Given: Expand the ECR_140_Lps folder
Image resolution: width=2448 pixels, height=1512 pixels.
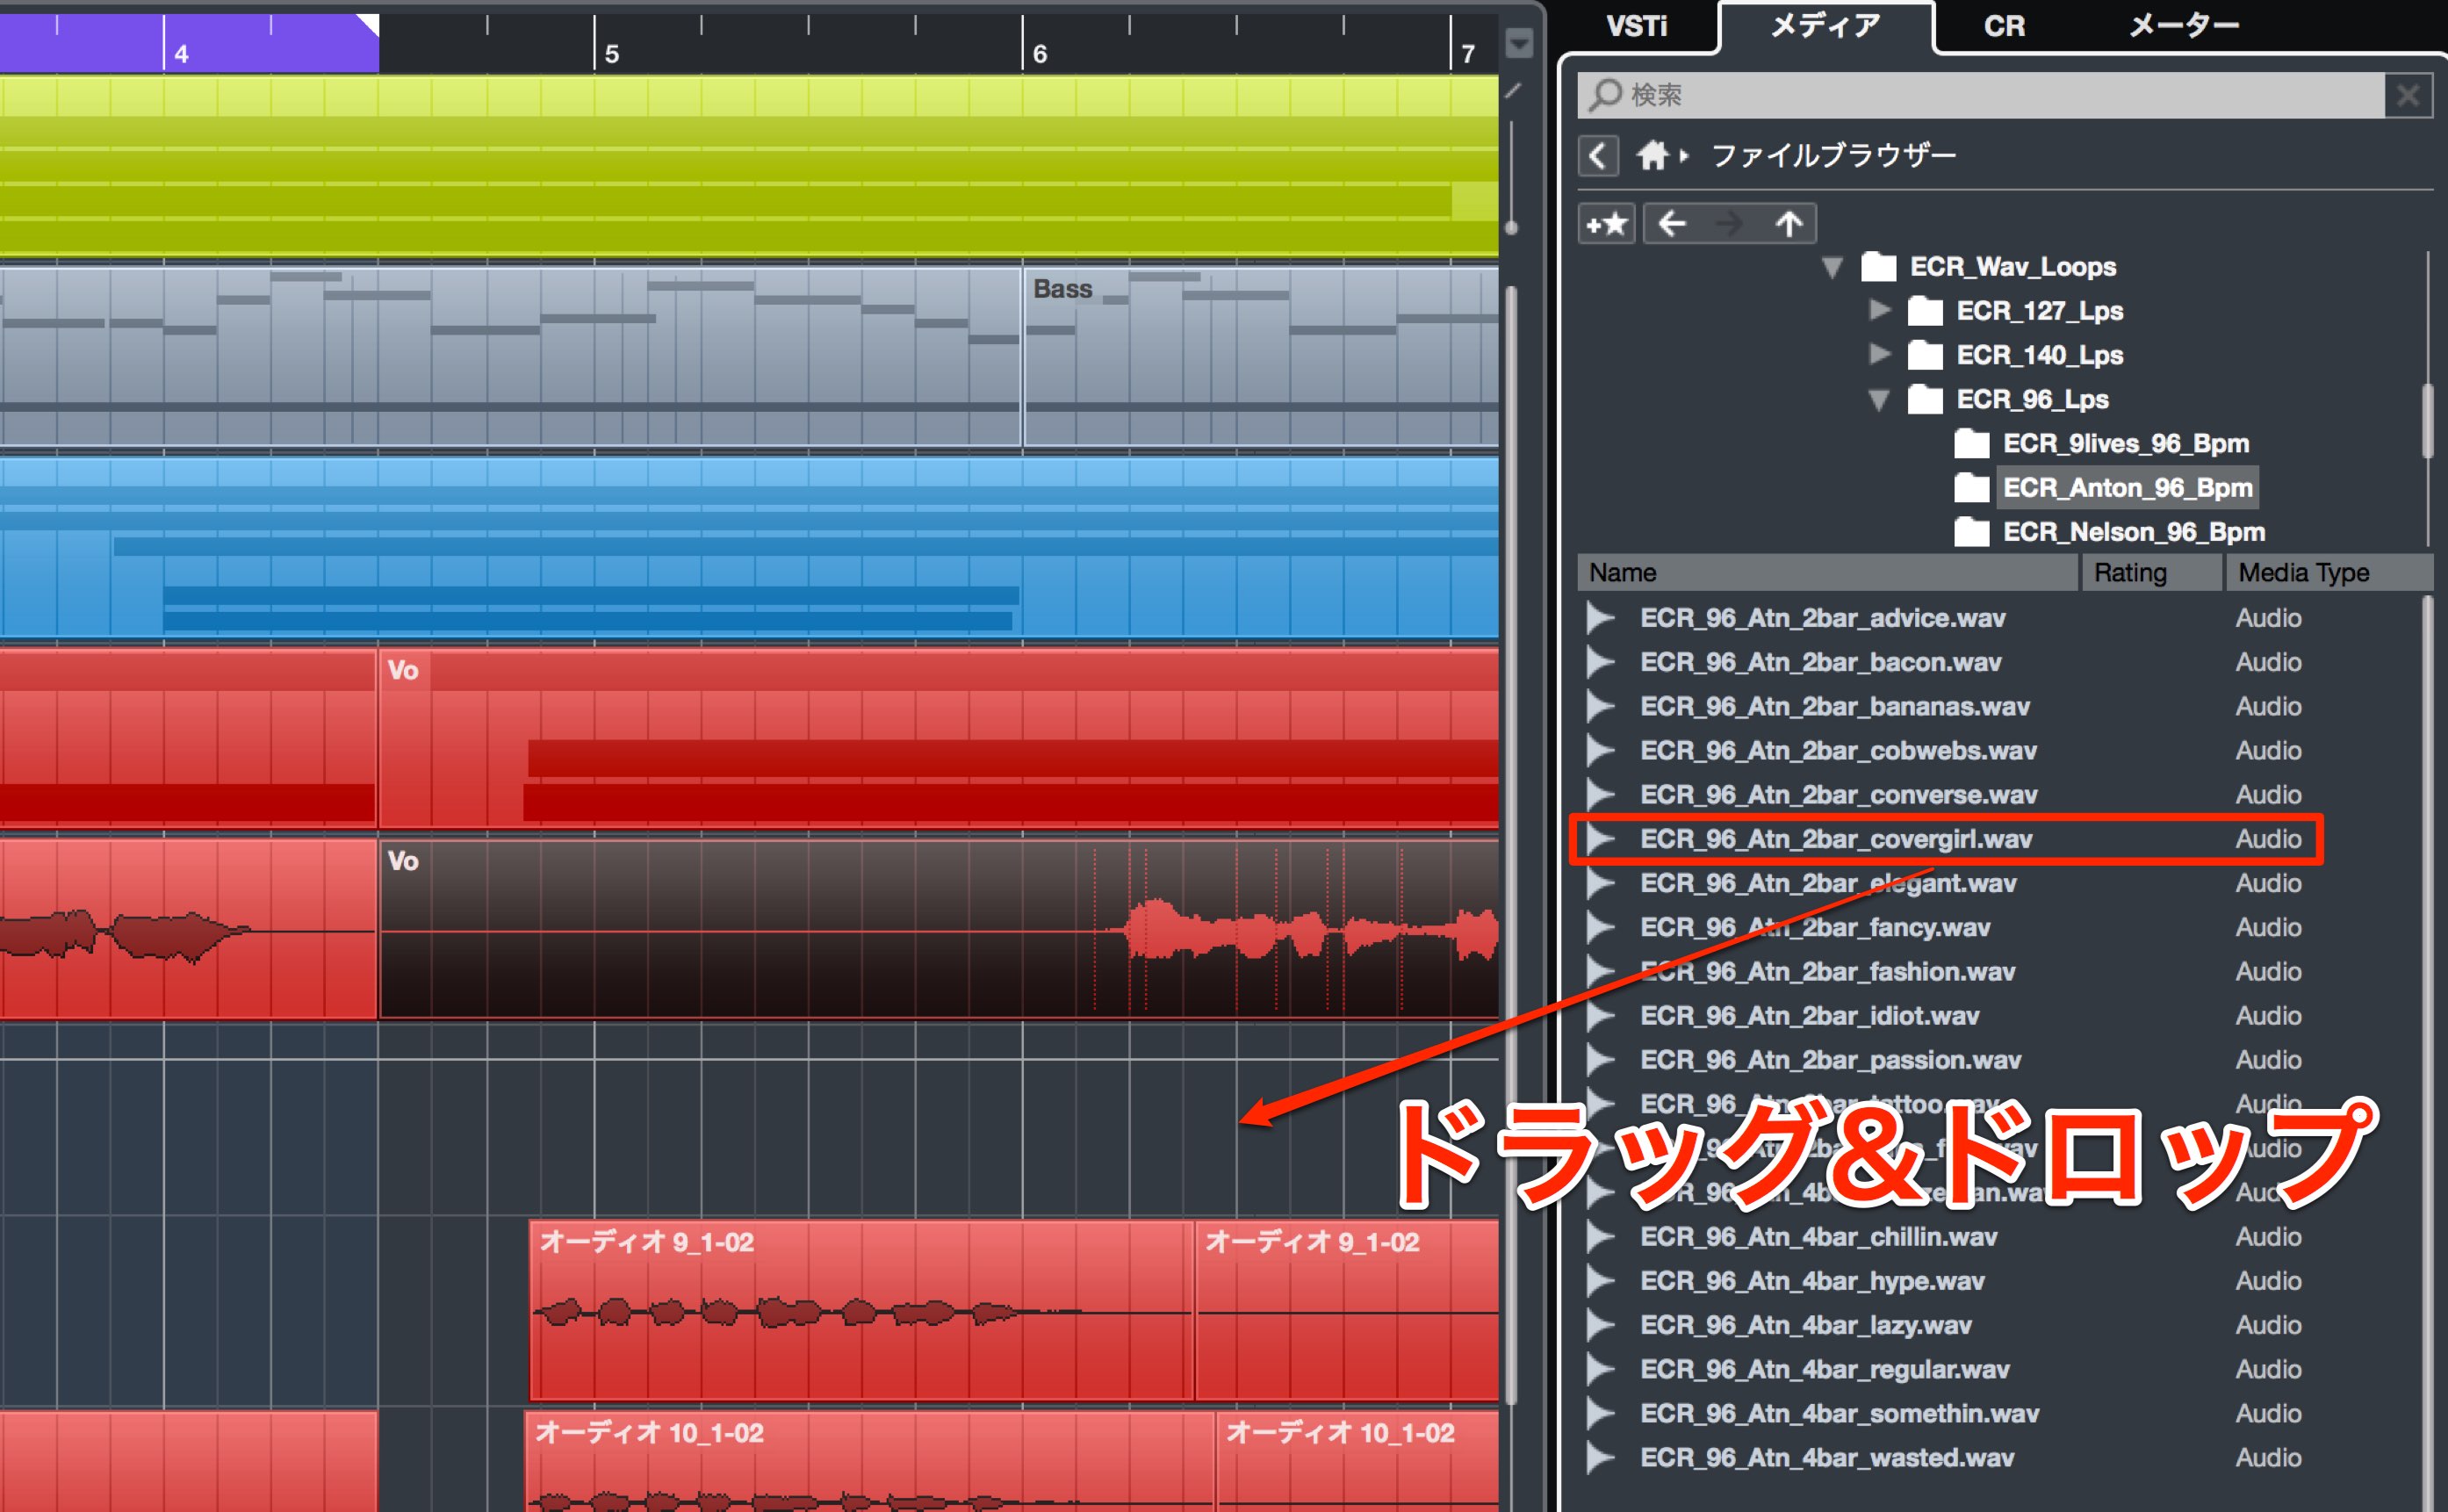Looking at the screenshot, I should (x=1879, y=354).
